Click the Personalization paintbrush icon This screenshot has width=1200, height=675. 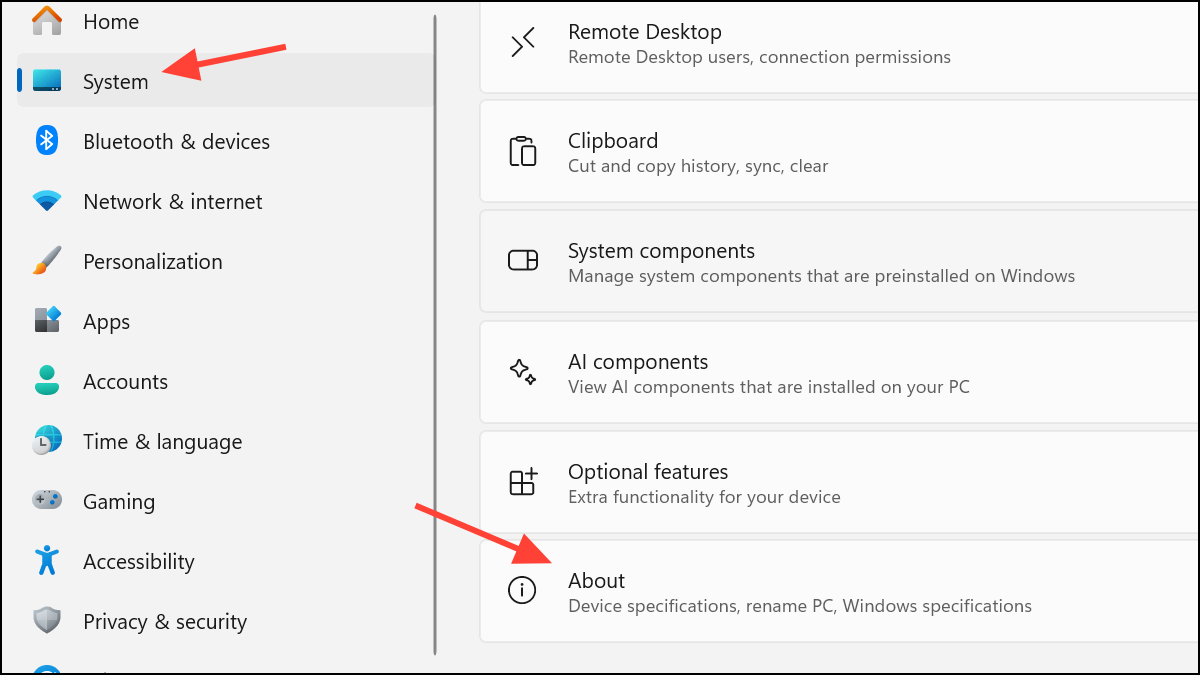(46, 261)
